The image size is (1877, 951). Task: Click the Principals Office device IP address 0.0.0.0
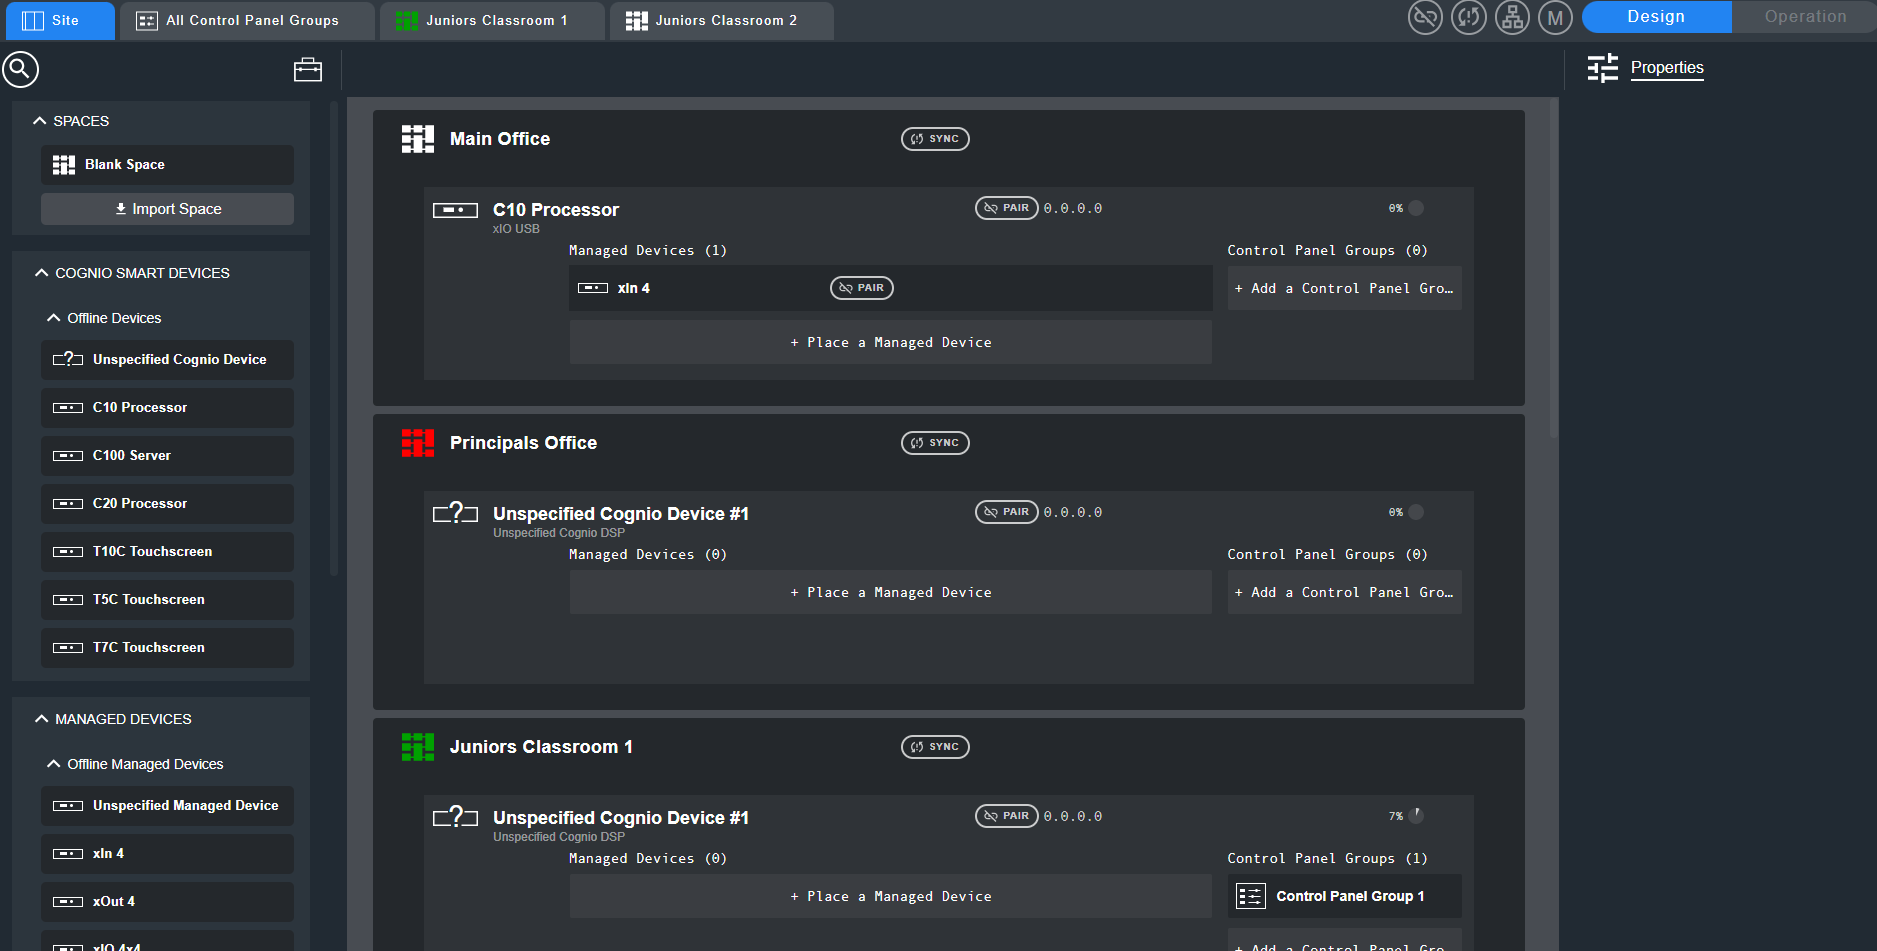pos(1073,512)
